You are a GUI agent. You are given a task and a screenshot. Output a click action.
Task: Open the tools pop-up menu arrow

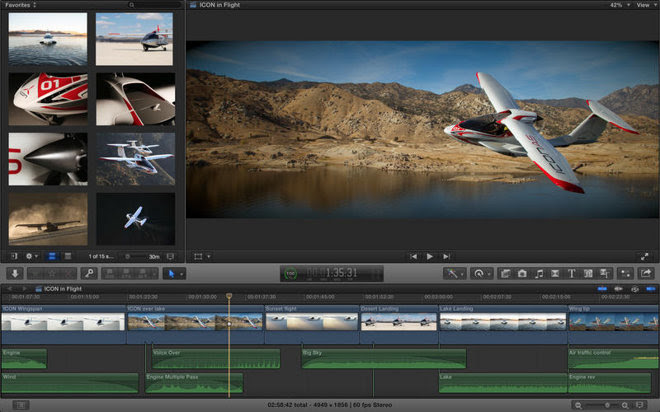tap(182, 274)
